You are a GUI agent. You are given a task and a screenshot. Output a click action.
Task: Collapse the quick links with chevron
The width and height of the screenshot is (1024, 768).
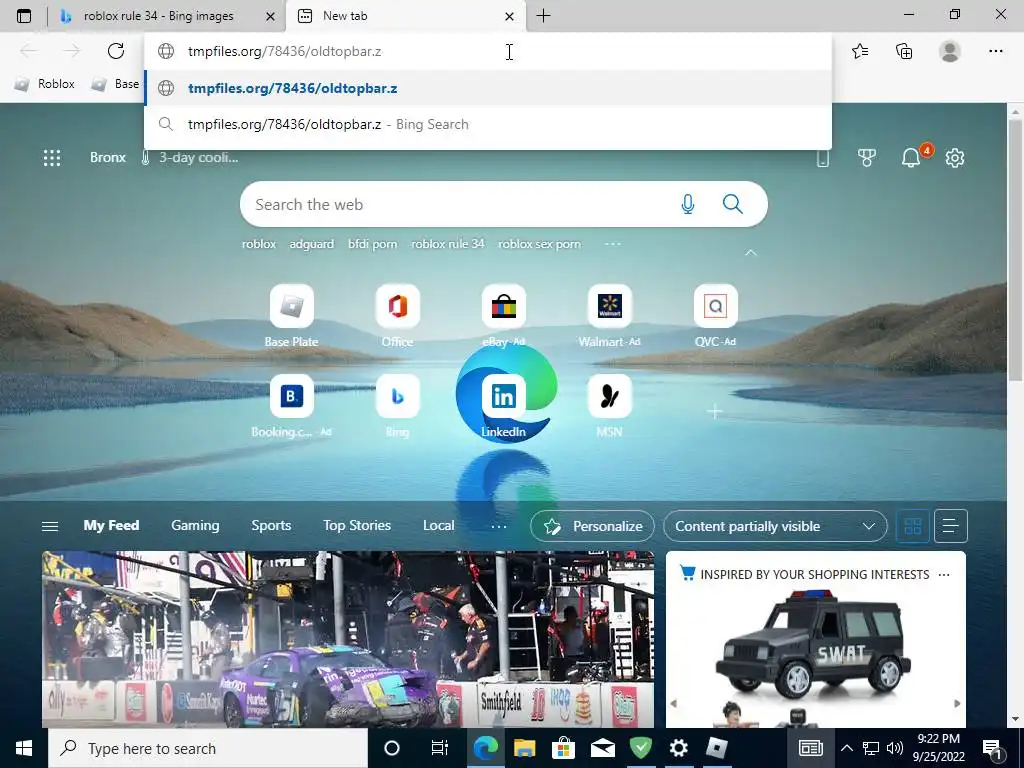[751, 252]
